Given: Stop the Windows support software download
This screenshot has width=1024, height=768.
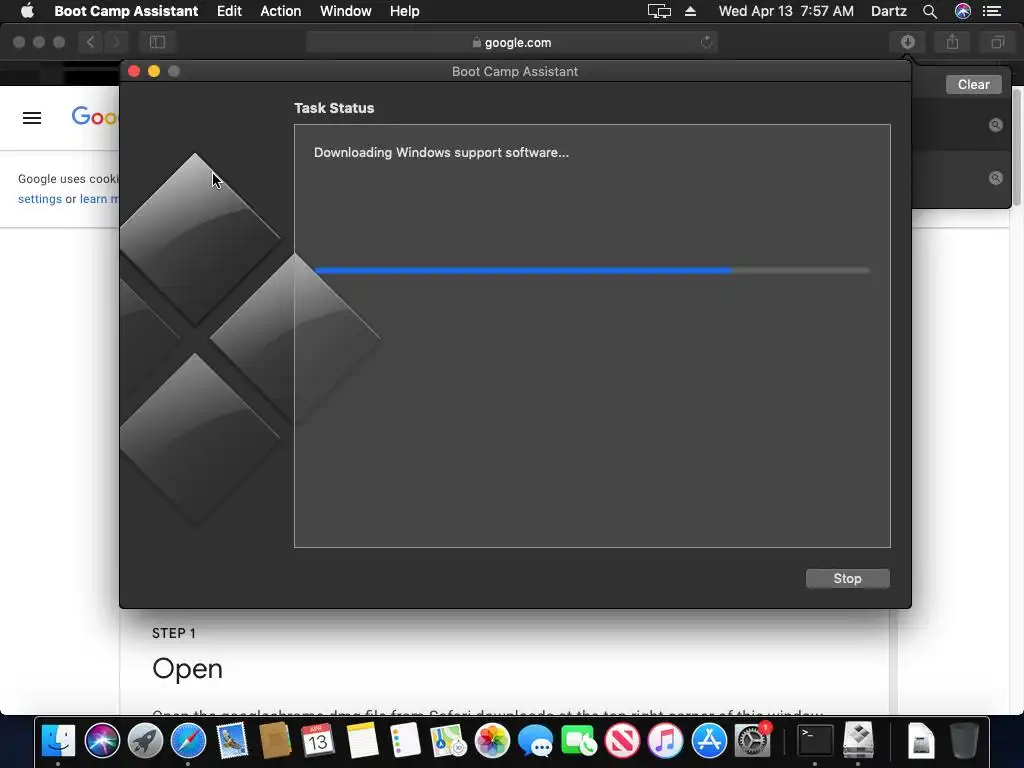Looking at the screenshot, I should click(847, 579).
